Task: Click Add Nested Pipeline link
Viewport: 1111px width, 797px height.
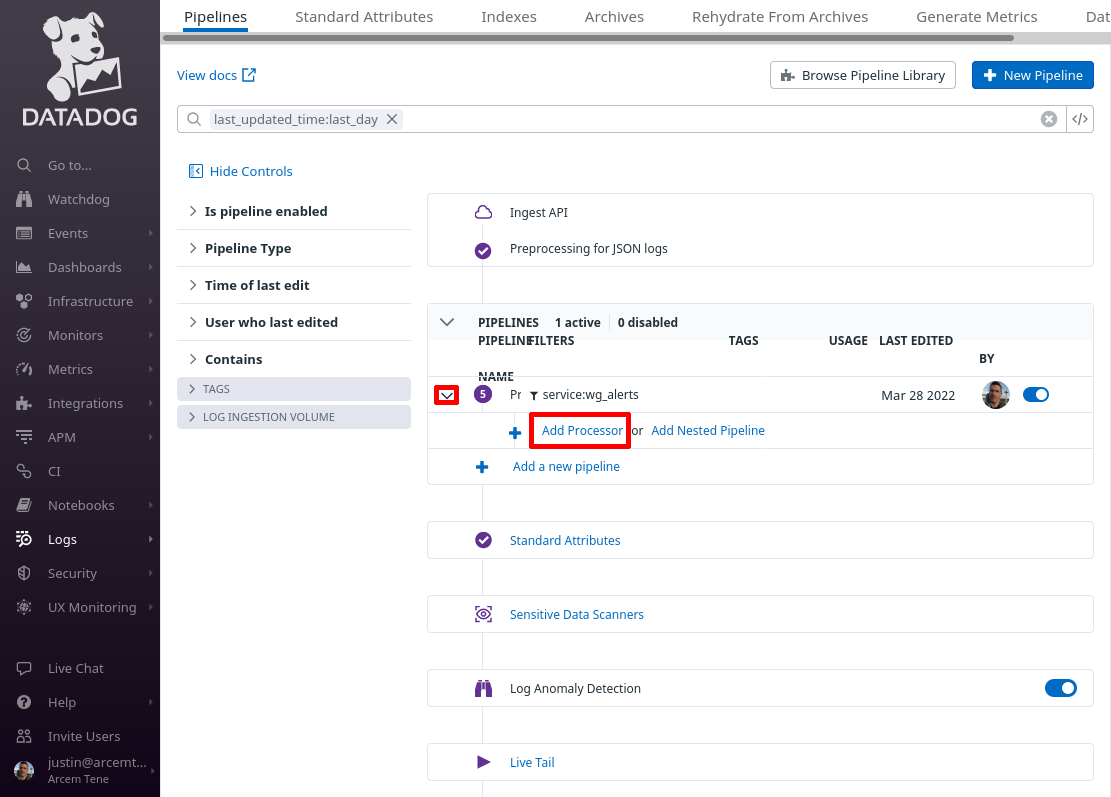Action: click(708, 430)
